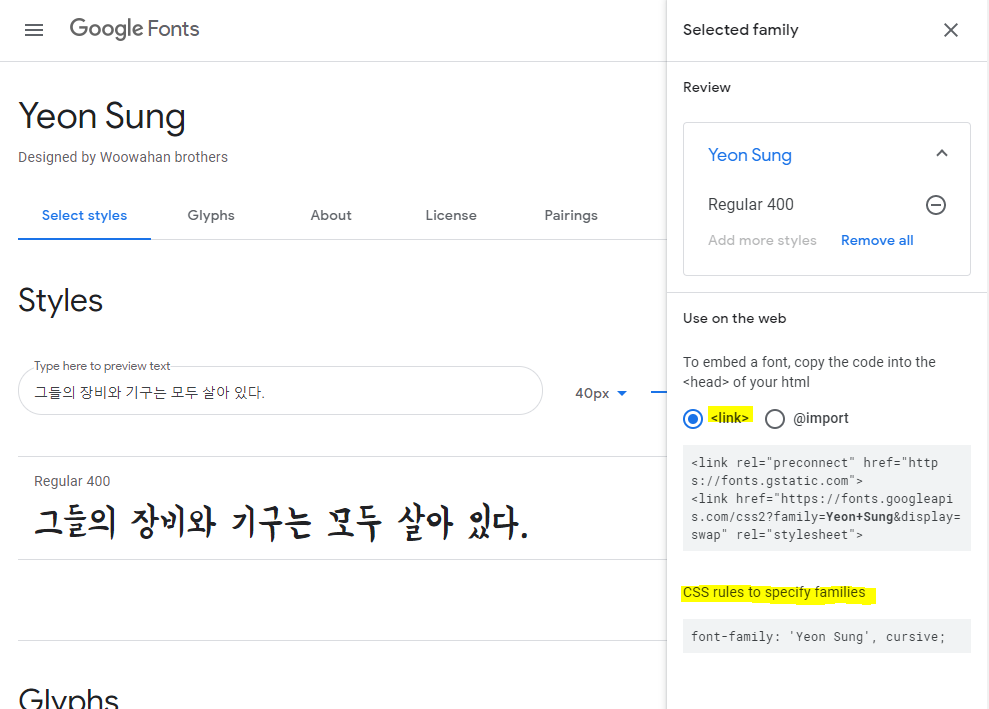Remove Regular 400 style with minus icon
The image size is (989, 709).
coord(935,204)
